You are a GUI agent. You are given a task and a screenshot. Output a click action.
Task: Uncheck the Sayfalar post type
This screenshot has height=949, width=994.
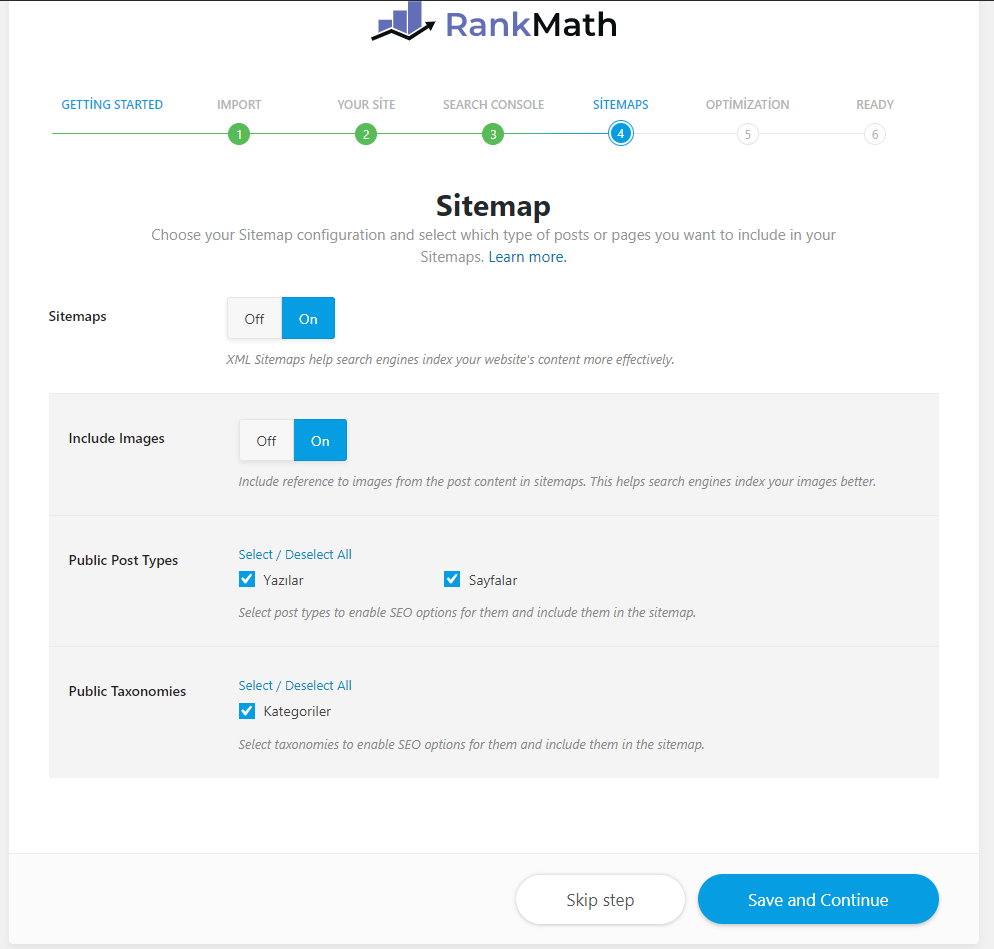click(x=452, y=579)
